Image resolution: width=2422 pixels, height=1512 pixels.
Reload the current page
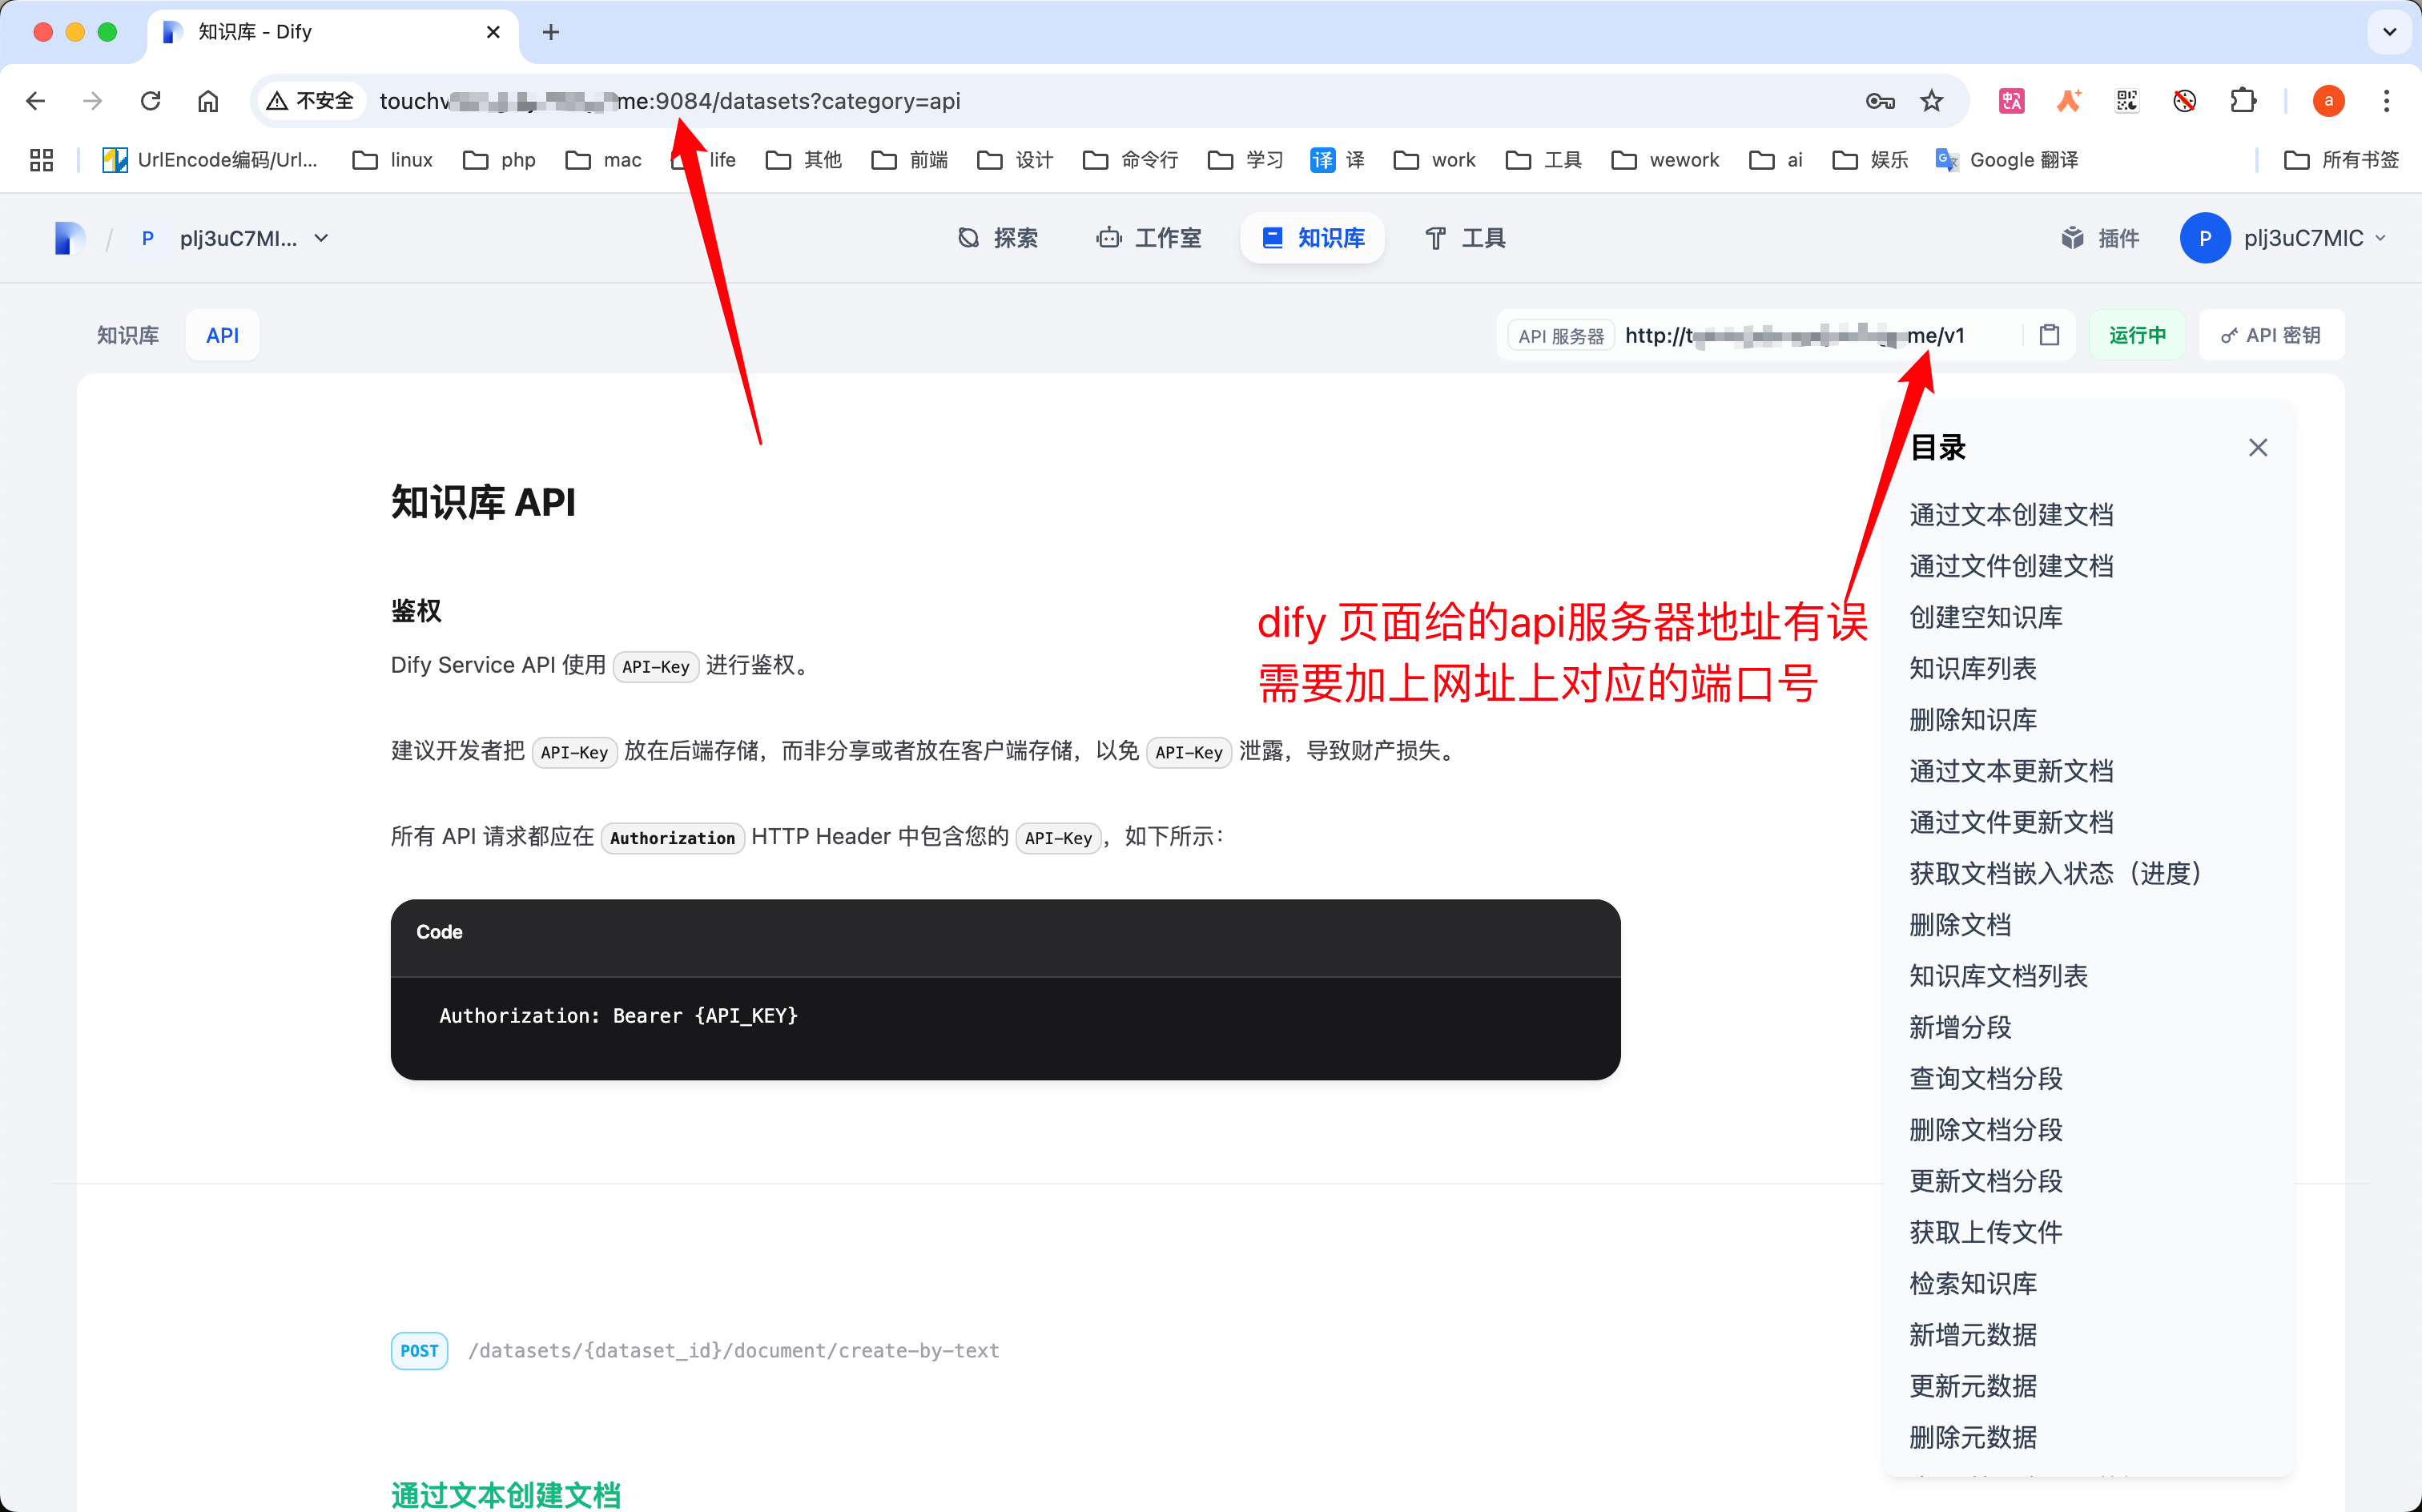click(150, 101)
